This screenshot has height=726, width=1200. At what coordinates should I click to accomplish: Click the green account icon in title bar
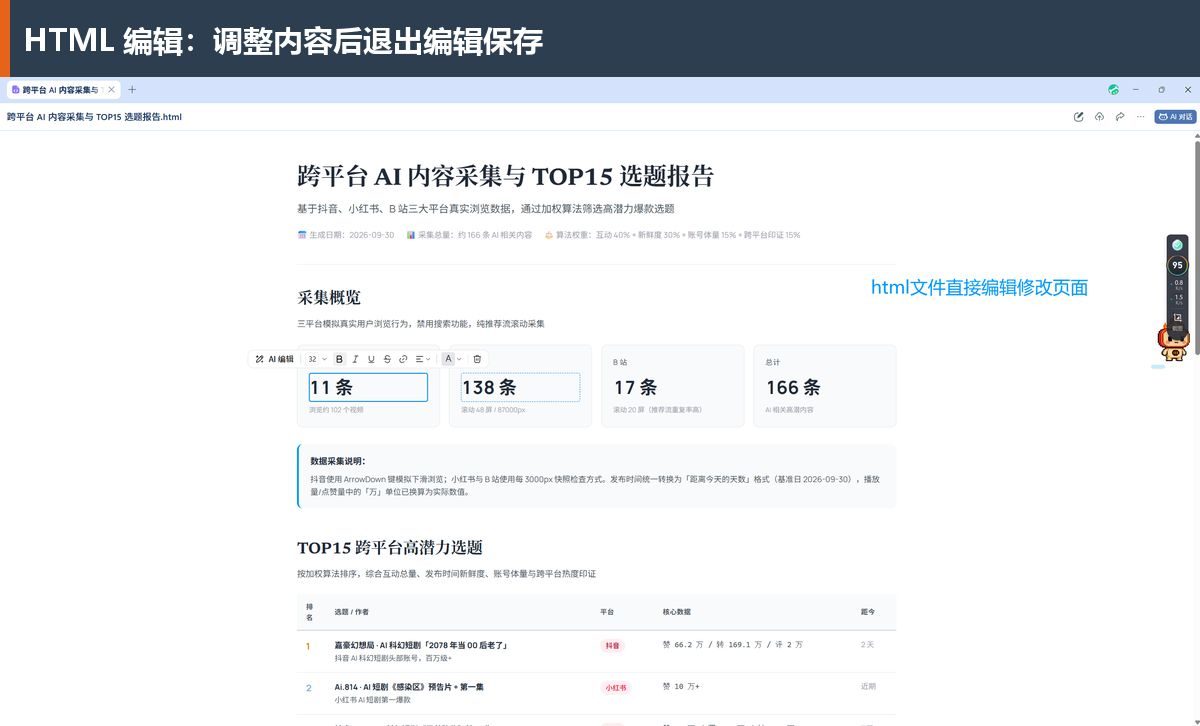point(1113,90)
